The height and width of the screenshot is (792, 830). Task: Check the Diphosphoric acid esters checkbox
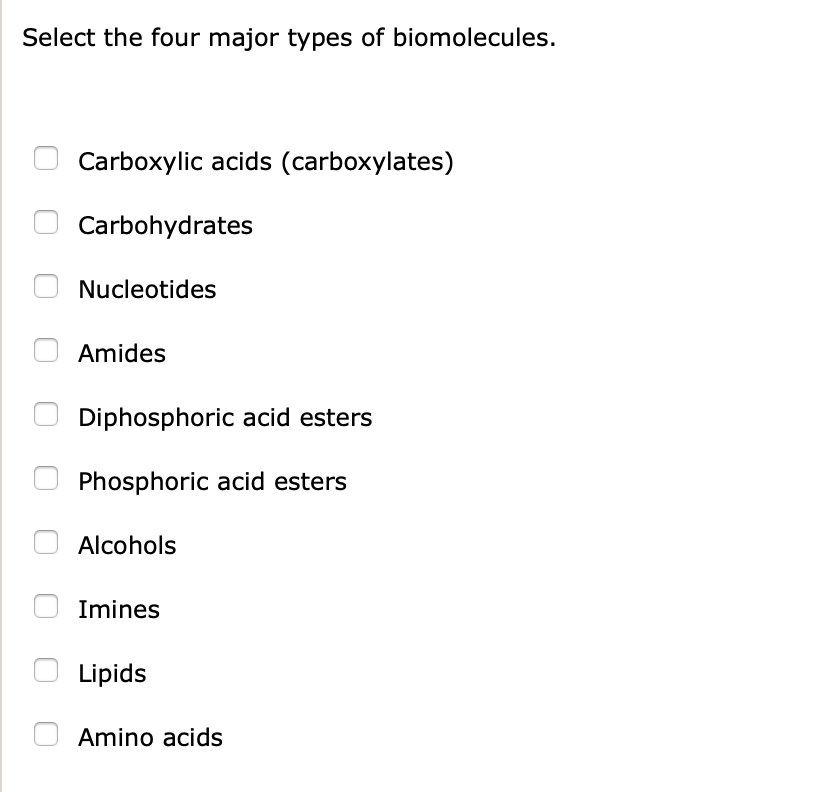[46, 414]
